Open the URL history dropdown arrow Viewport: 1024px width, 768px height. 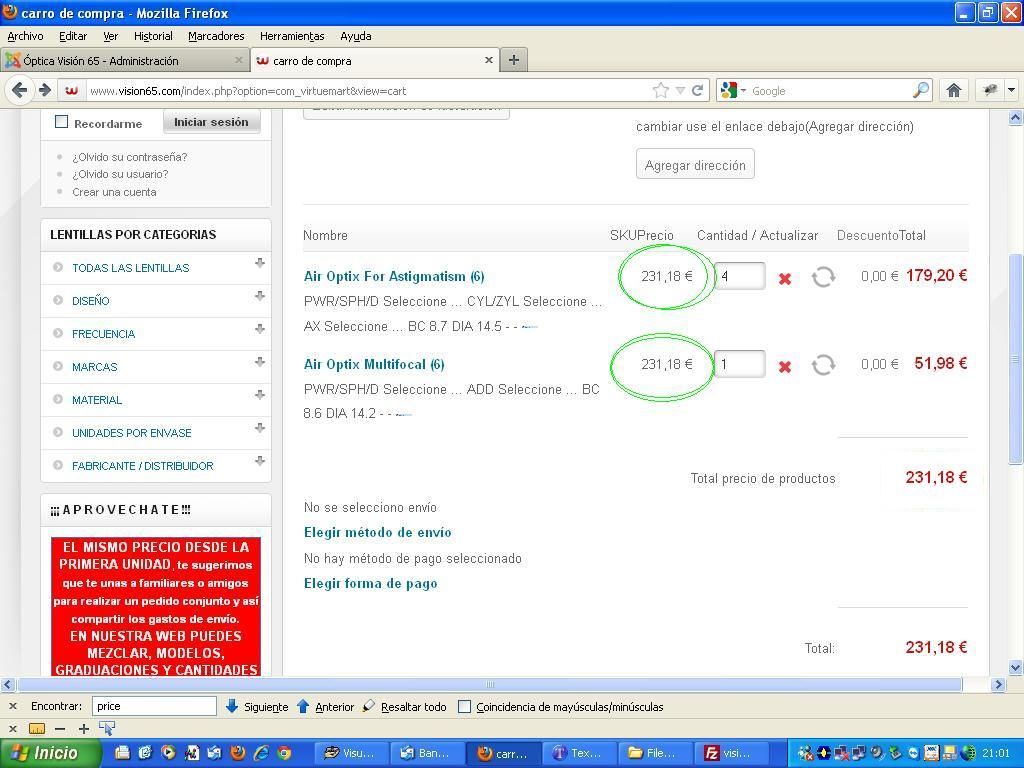[x=680, y=91]
